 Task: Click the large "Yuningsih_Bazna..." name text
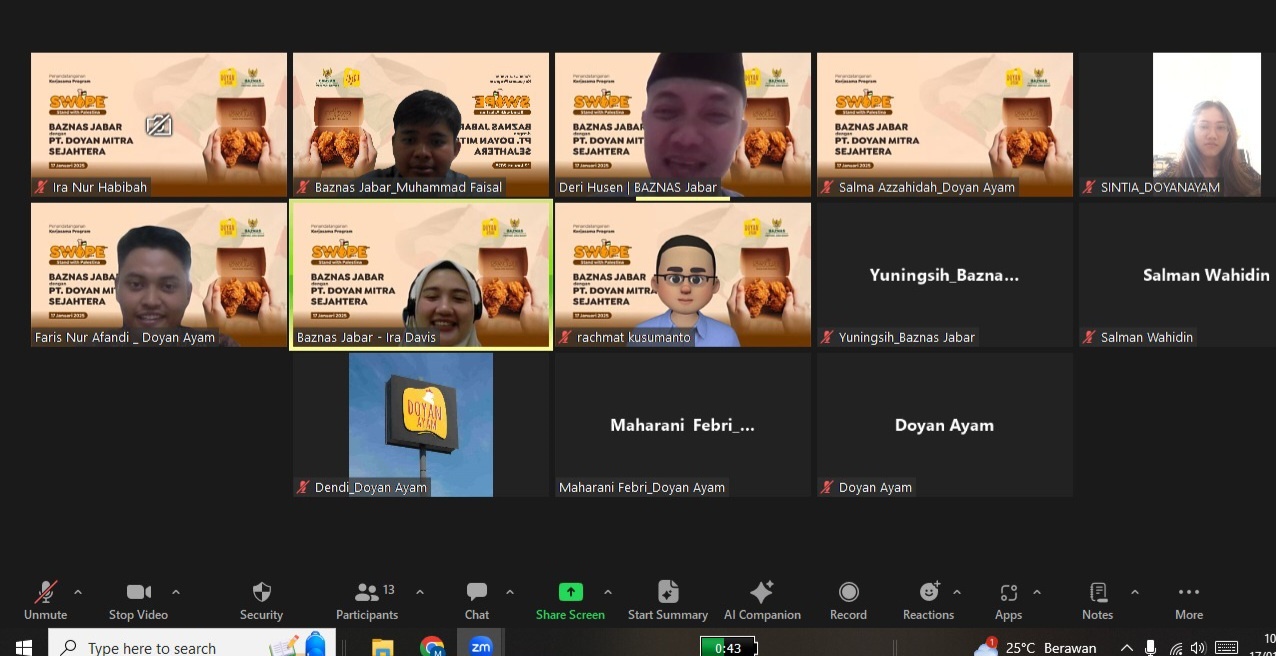click(944, 275)
